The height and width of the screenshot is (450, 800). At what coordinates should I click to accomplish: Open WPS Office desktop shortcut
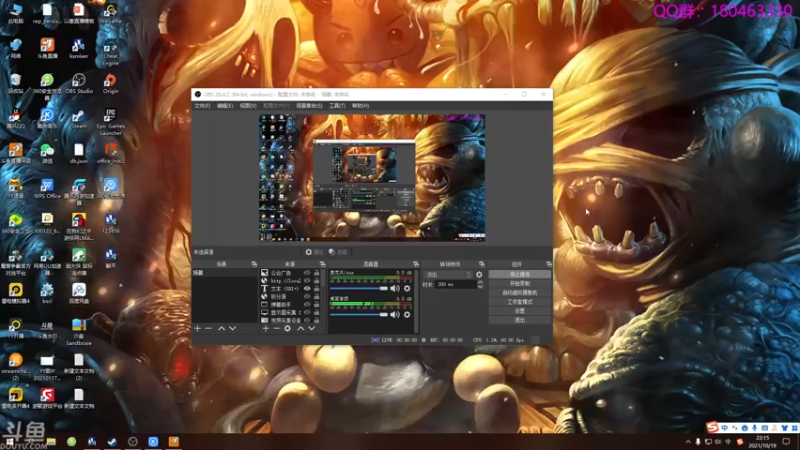[47, 189]
